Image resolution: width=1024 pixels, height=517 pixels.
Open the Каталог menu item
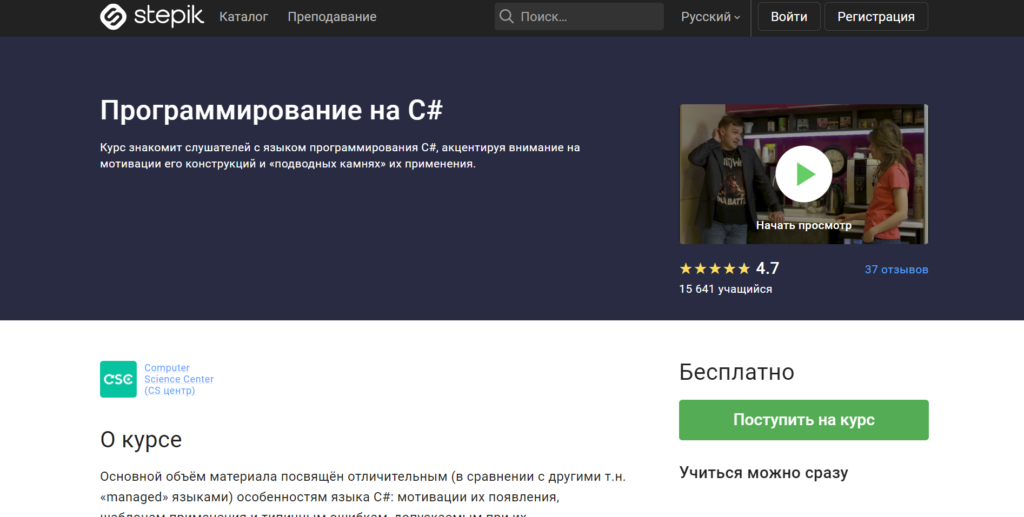[x=243, y=17]
